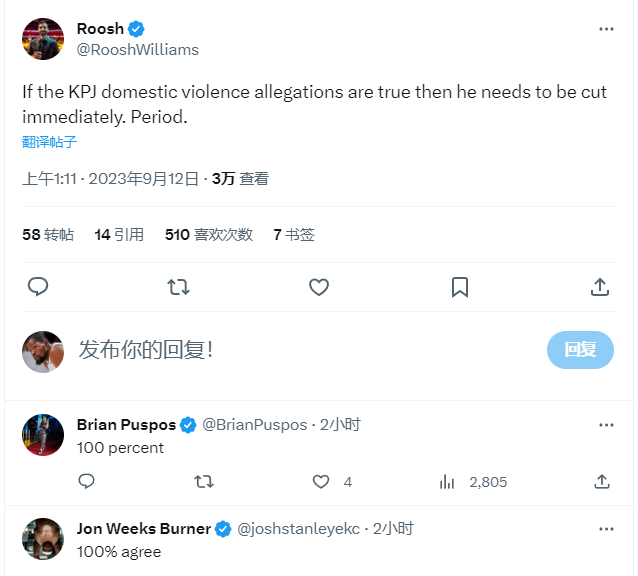Retweet Brian Puspos's reply
Viewport: 638px width, 576px height.
(x=203, y=482)
